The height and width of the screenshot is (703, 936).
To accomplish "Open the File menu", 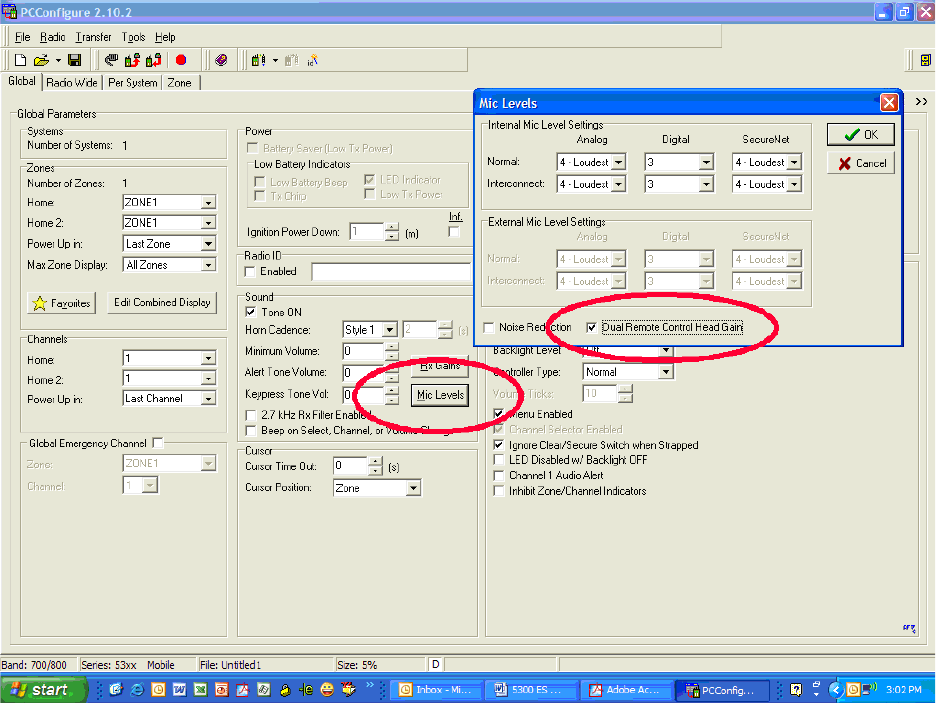I will (x=23, y=37).
